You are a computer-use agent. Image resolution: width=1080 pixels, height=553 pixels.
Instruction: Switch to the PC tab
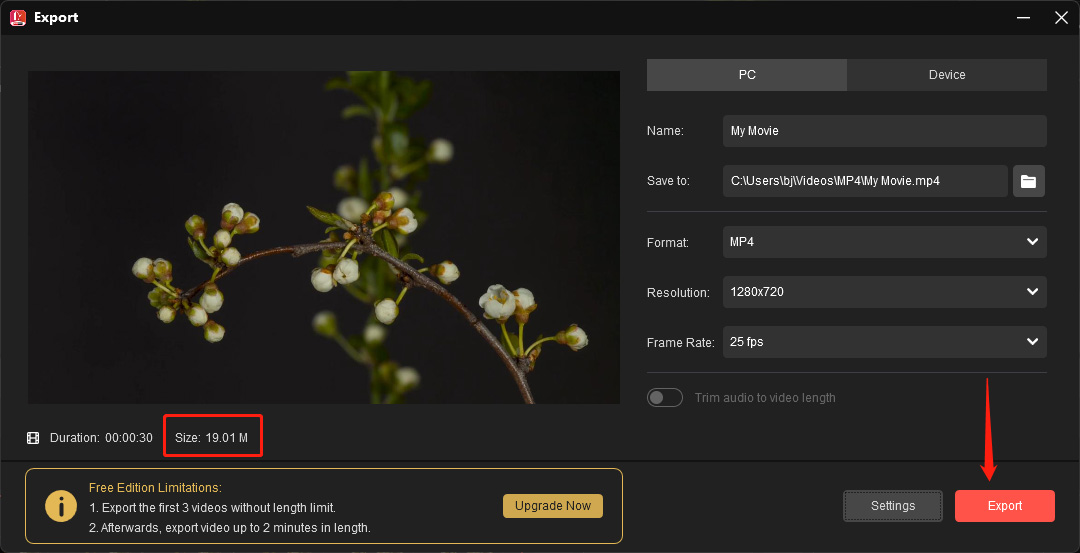747,75
